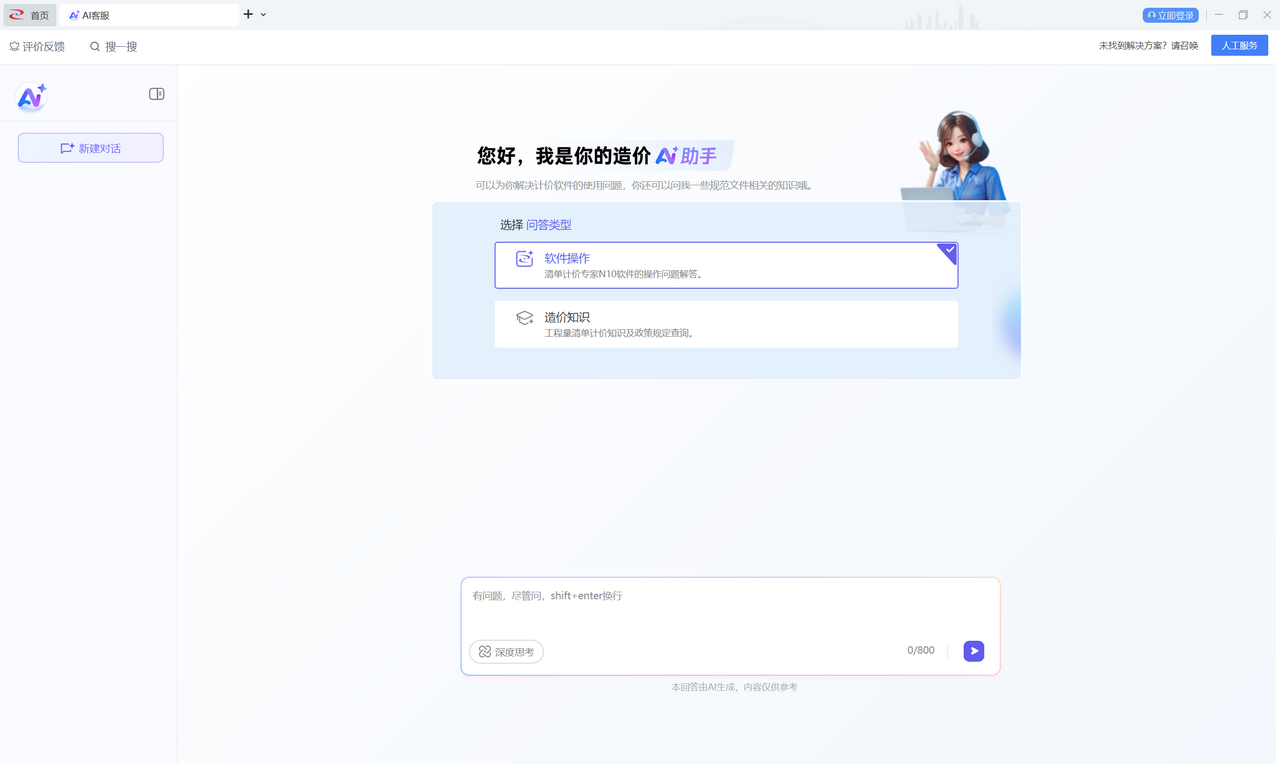1280x764 pixels.
Task: Click the 搜一搜 magnifier search icon
Action: tap(94, 46)
